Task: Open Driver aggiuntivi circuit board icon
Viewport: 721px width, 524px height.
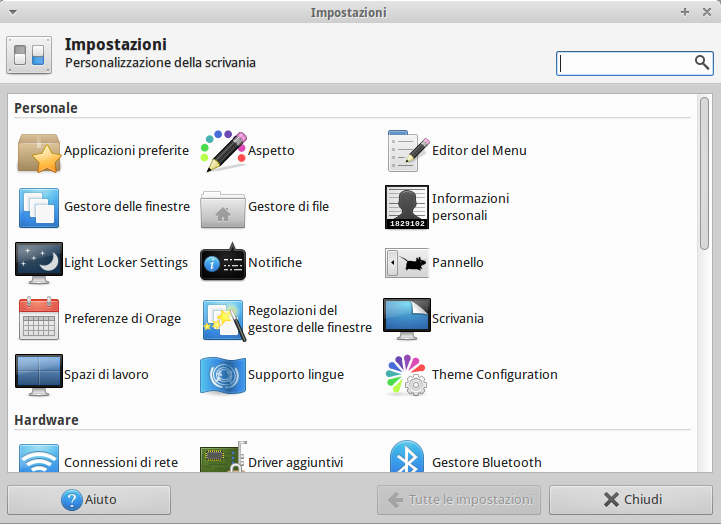Action: pyautogui.click(x=223, y=457)
